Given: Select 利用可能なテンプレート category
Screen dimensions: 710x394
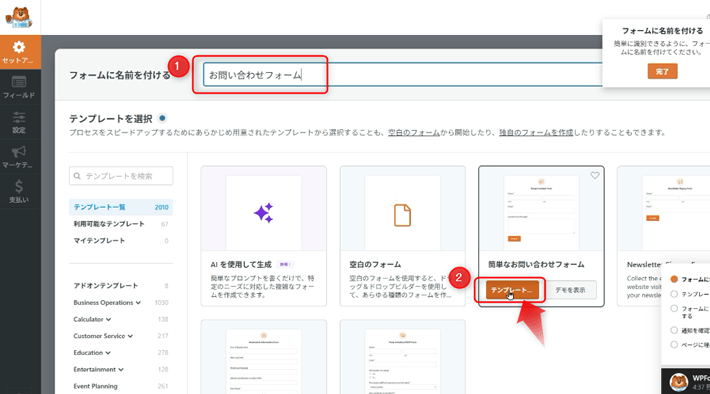Looking at the screenshot, I should point(121,224).
